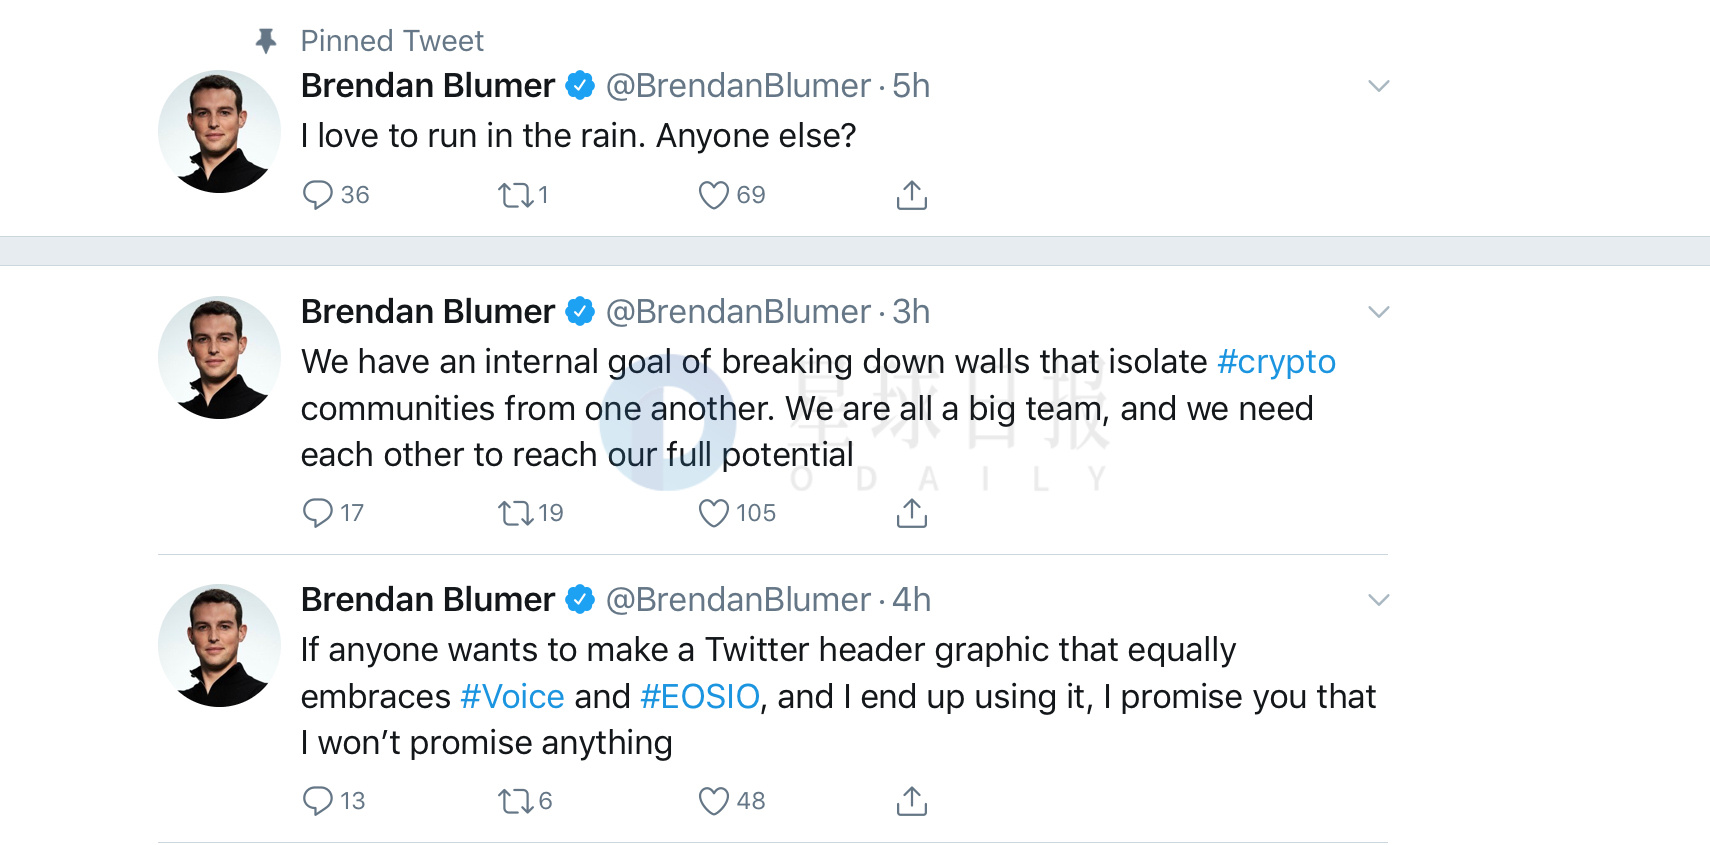
Task: Open the options chevron on pinned tweet
Action: (1379, 86)
